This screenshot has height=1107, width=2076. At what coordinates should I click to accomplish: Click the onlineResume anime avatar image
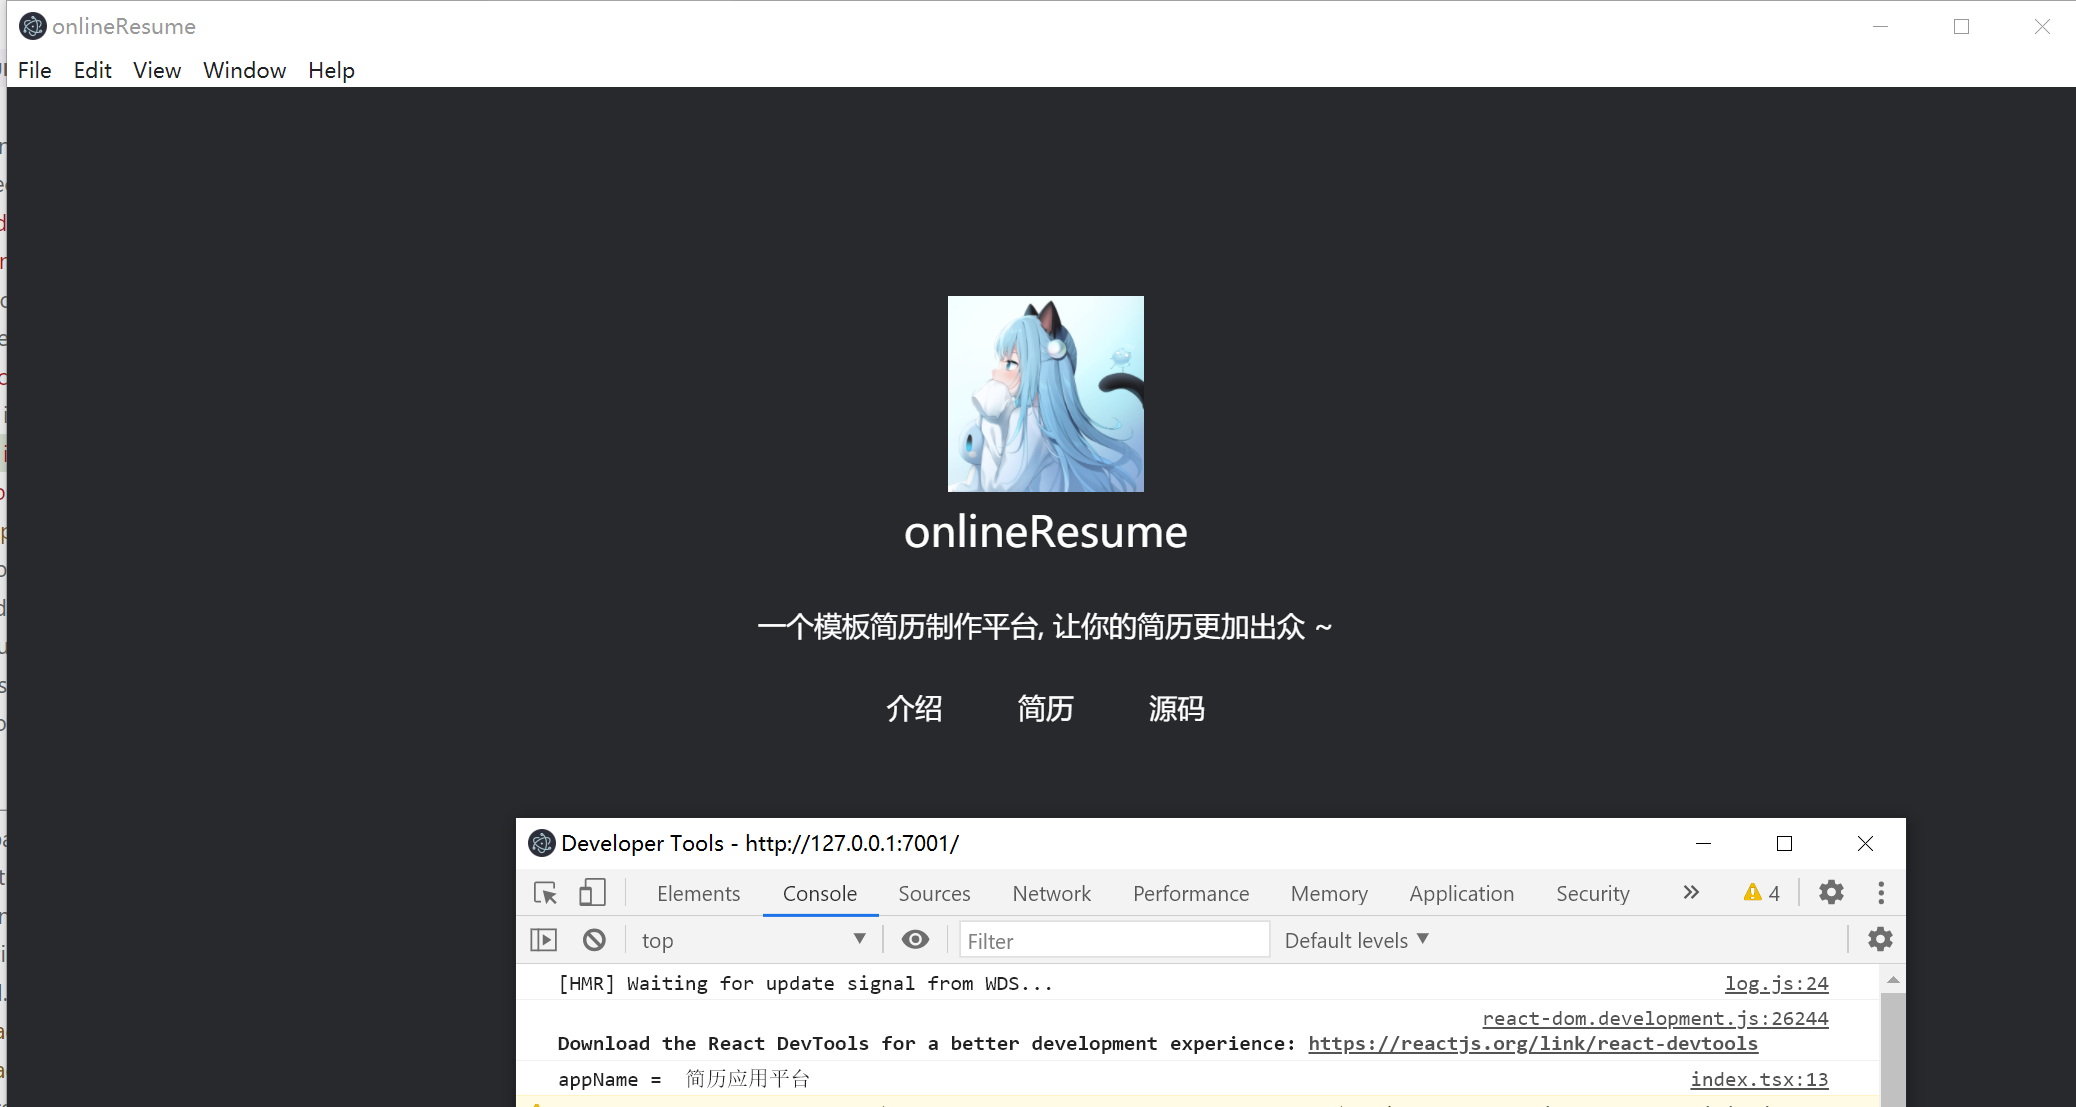point(1044,394)
